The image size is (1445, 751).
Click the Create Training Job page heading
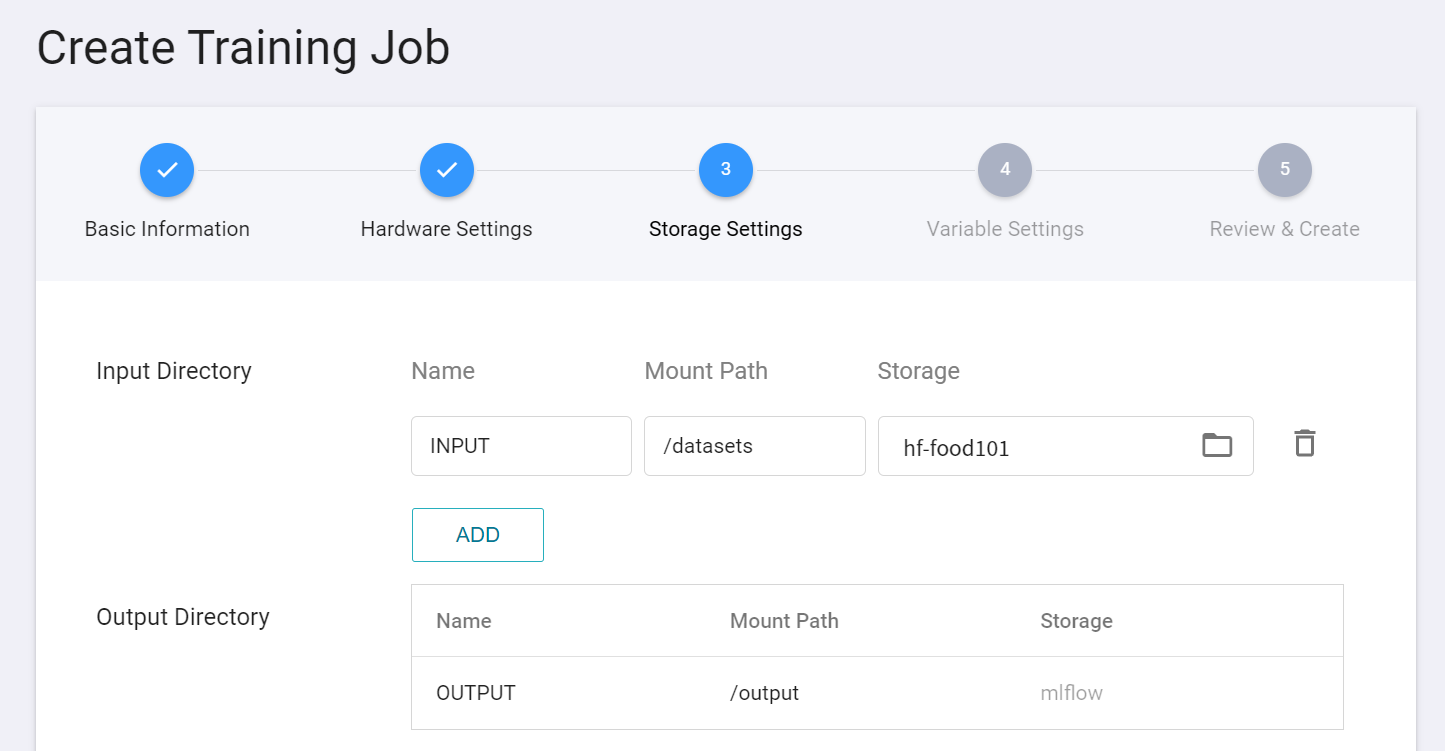[243, 48]
